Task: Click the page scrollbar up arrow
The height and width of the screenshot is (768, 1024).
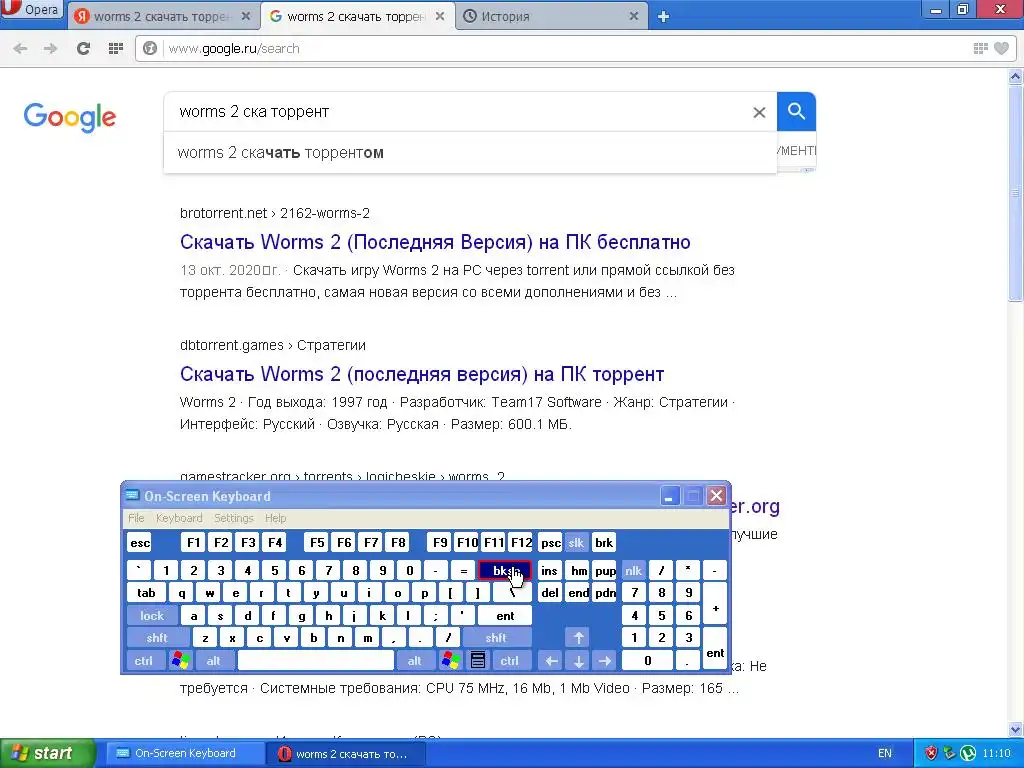Action: click(x=1016, y=76)
